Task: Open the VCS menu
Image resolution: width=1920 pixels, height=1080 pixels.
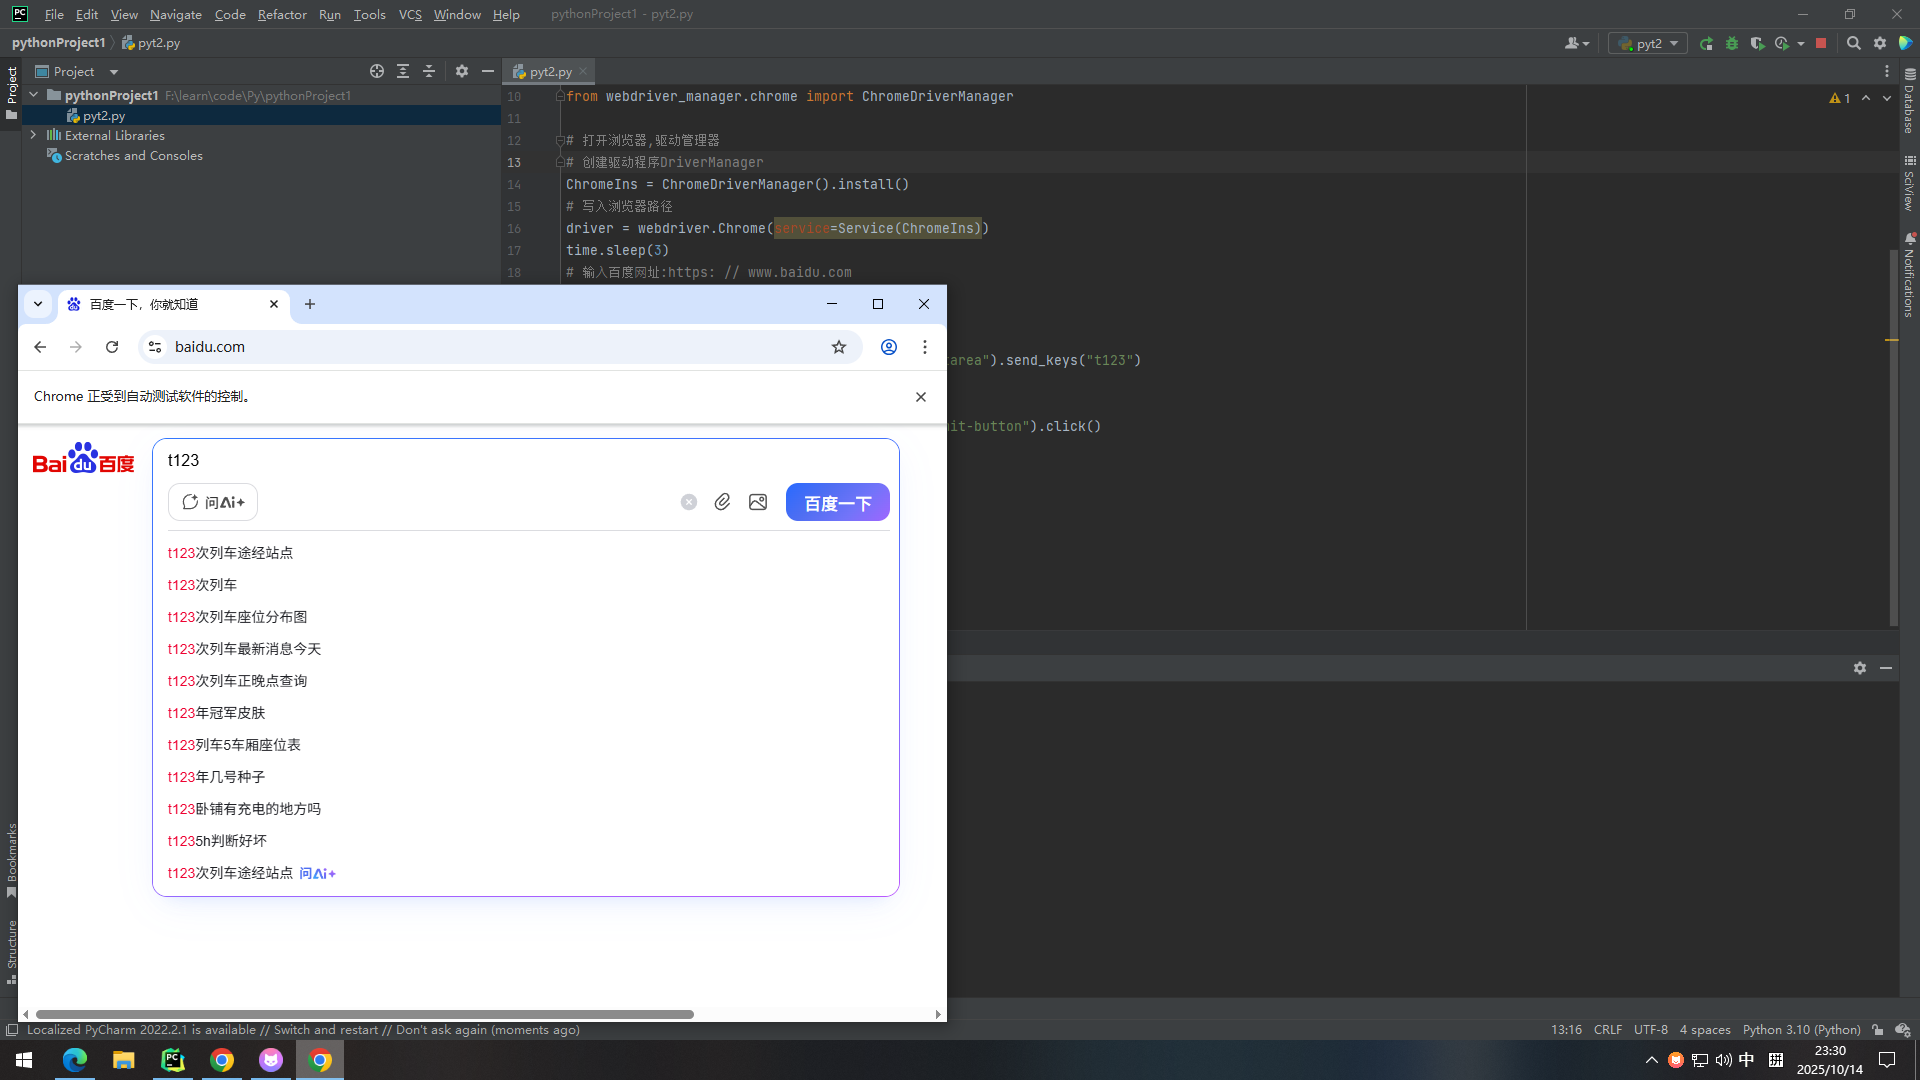Action: pos(410,14)
